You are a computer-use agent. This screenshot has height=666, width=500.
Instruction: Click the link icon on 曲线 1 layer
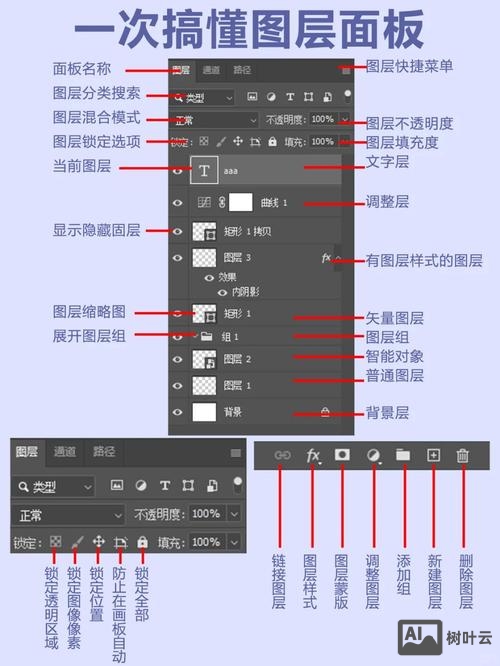pos(222,202)
